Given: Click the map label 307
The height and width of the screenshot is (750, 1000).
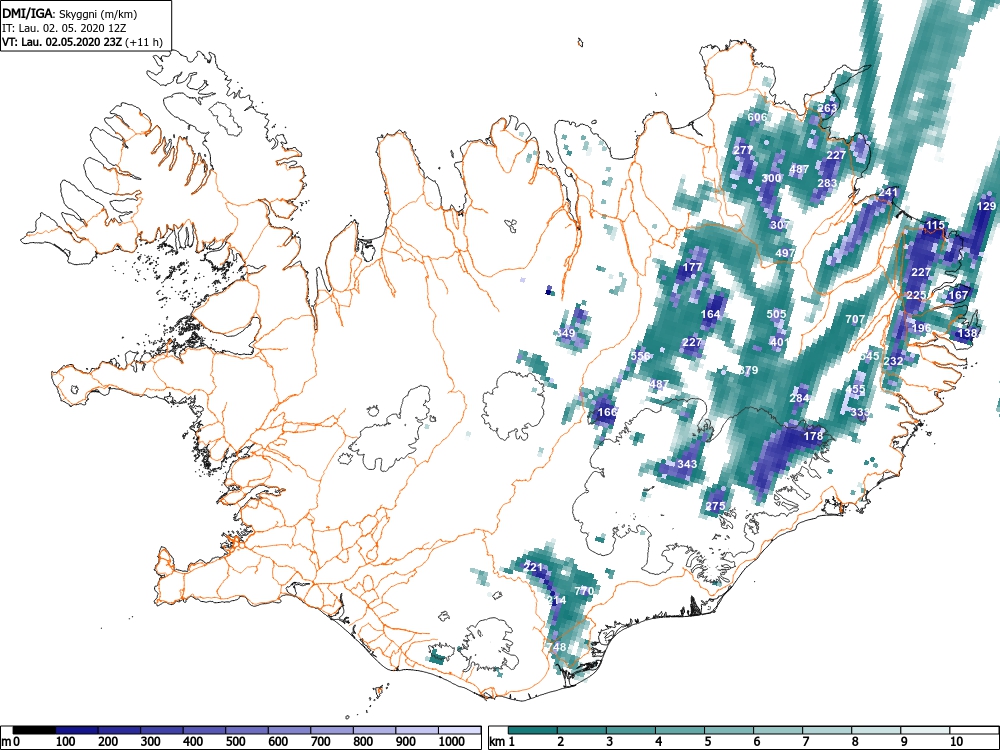Looking at the screenshot, I should tap(779, 224).
